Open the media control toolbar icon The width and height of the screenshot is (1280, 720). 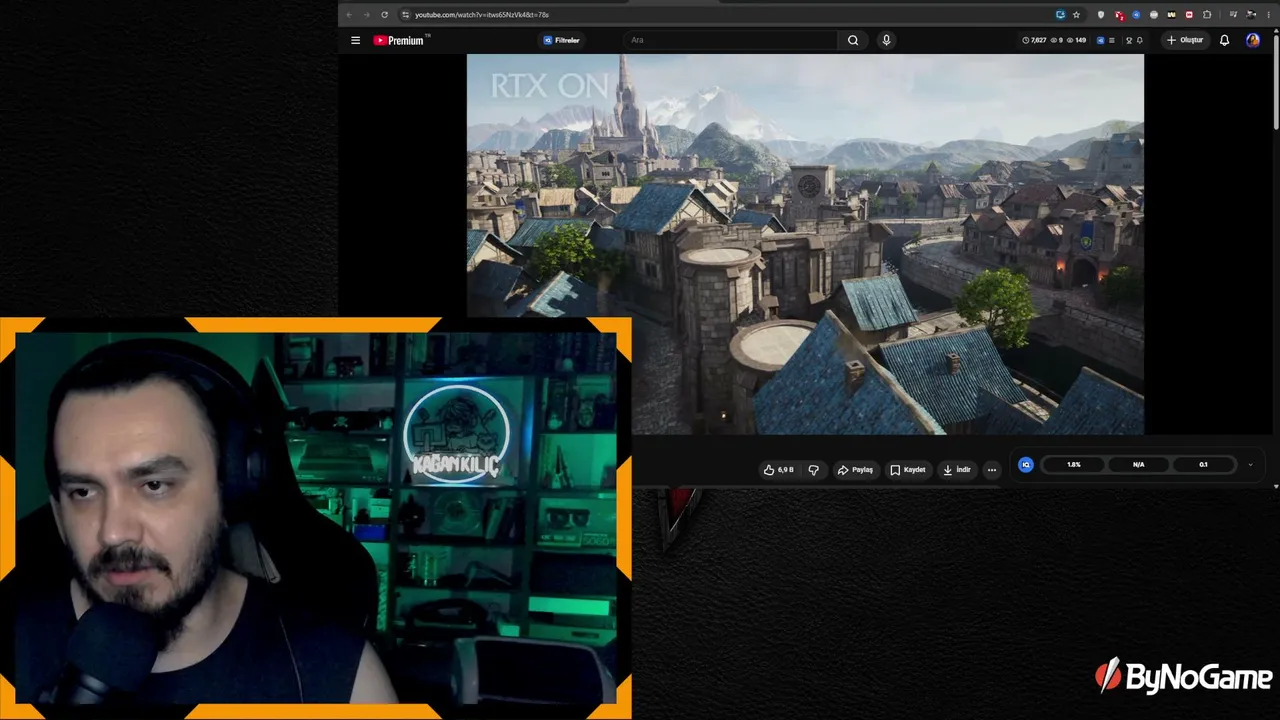[1233, 15]
